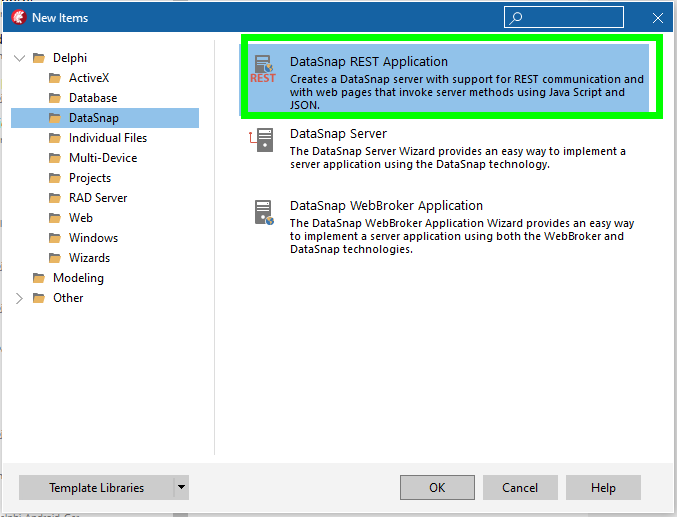Viewport: 677px width, 517px height.
Task: Click the WebBroker Application Wizard description text
Action: click(x=462, y=236)
